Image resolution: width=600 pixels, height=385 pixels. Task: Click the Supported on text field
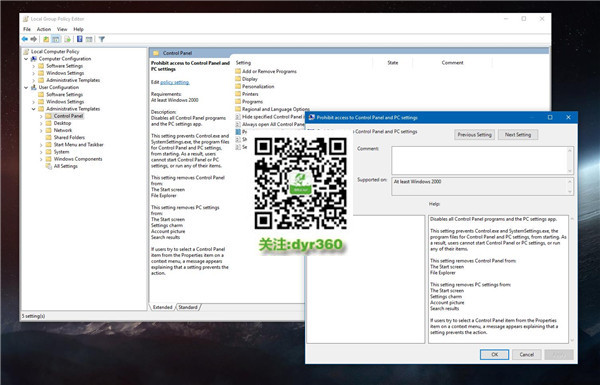[x=482, y=187]
